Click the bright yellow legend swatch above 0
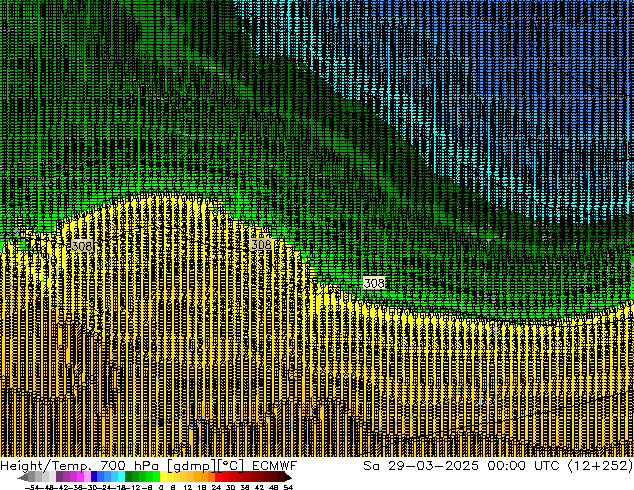634x490 pixels. [163, 476]
